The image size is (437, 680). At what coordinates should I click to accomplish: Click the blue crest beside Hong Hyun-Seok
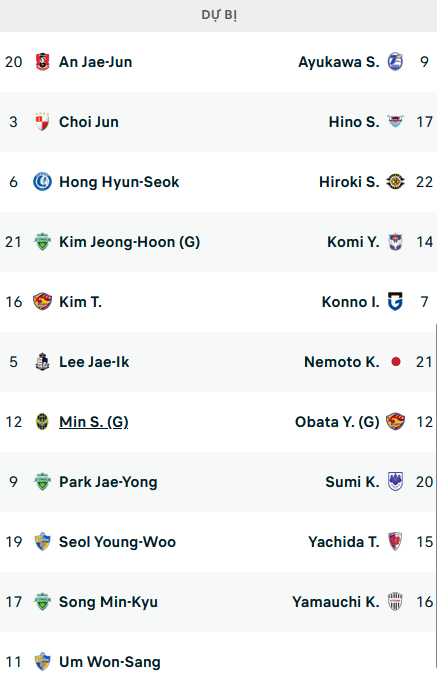coord(42,182)
